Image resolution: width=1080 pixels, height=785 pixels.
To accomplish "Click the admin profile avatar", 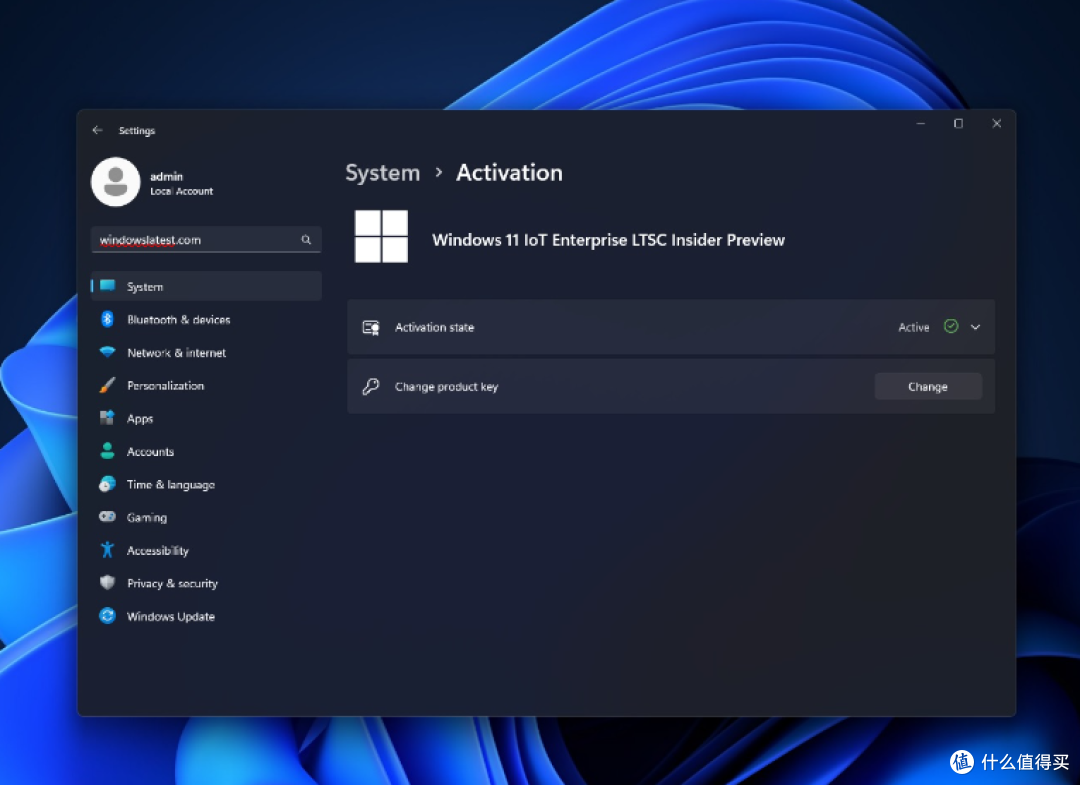I will coord(115,182).
